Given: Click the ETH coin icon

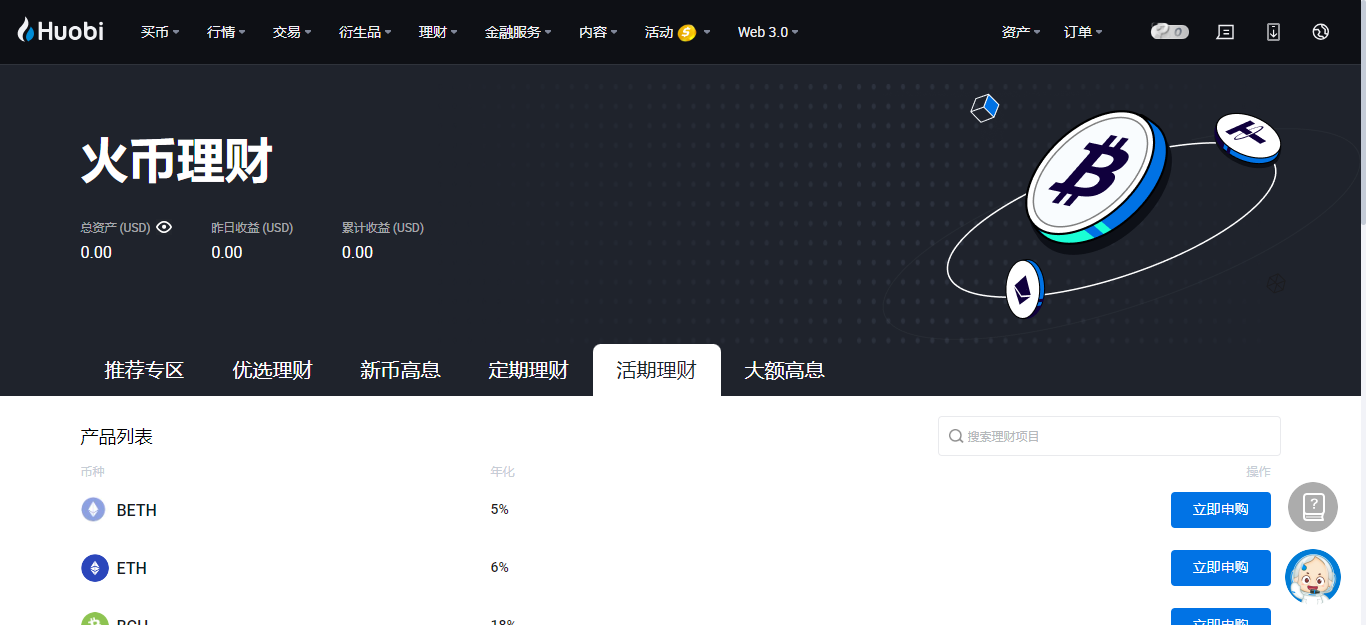Looking at the screenshot, I should (x=95, y=568).
